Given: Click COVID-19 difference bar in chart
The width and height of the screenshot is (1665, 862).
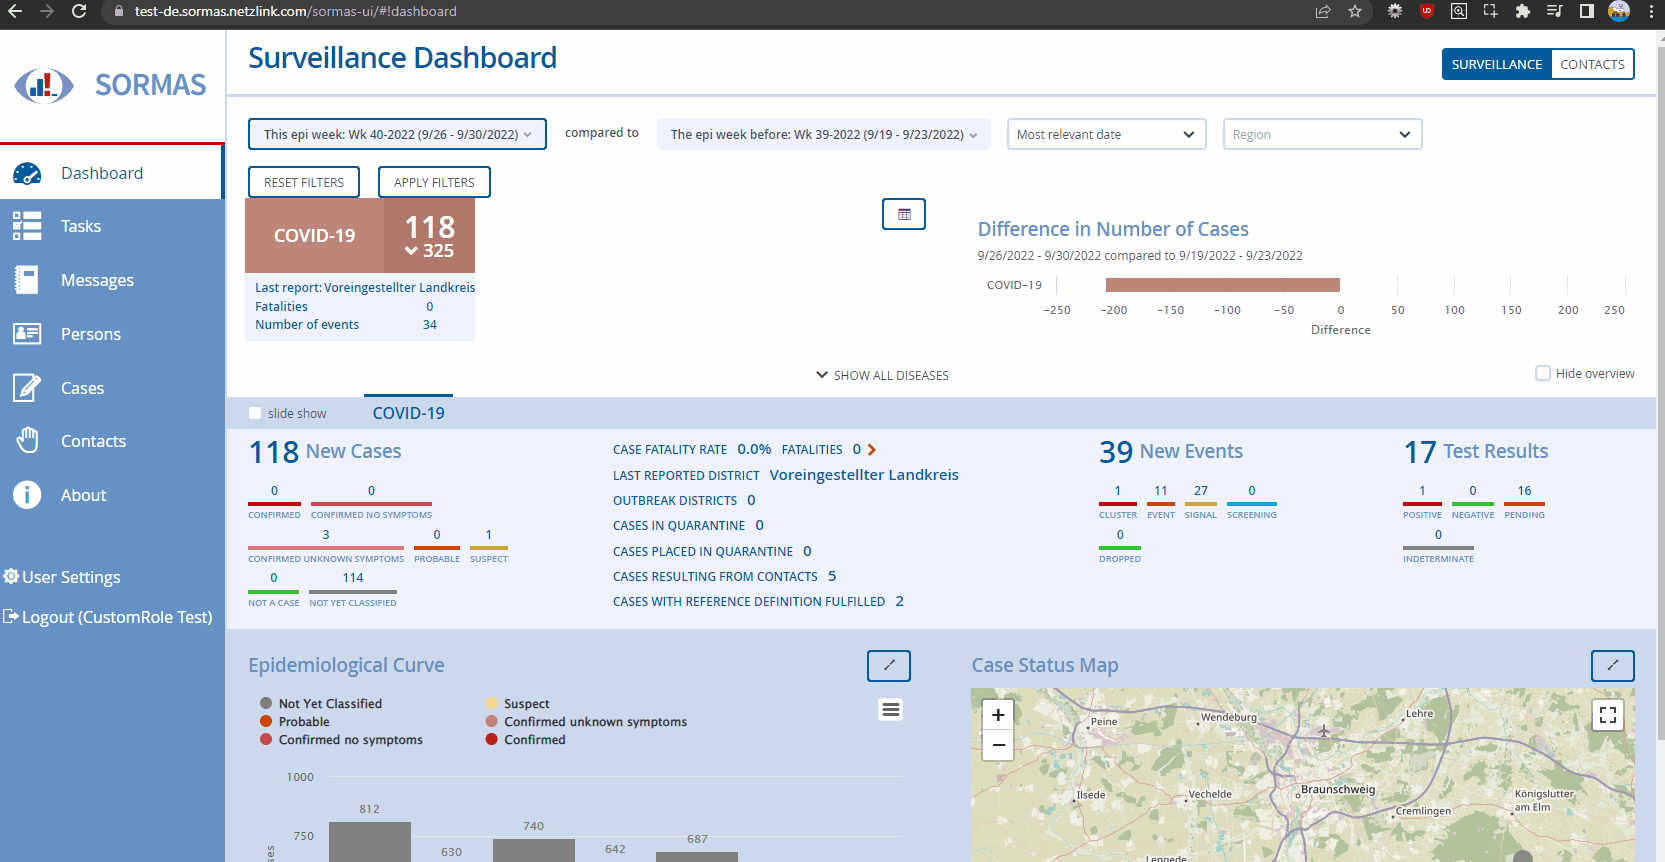Looking at the screenshot, I should [1222, 285].
